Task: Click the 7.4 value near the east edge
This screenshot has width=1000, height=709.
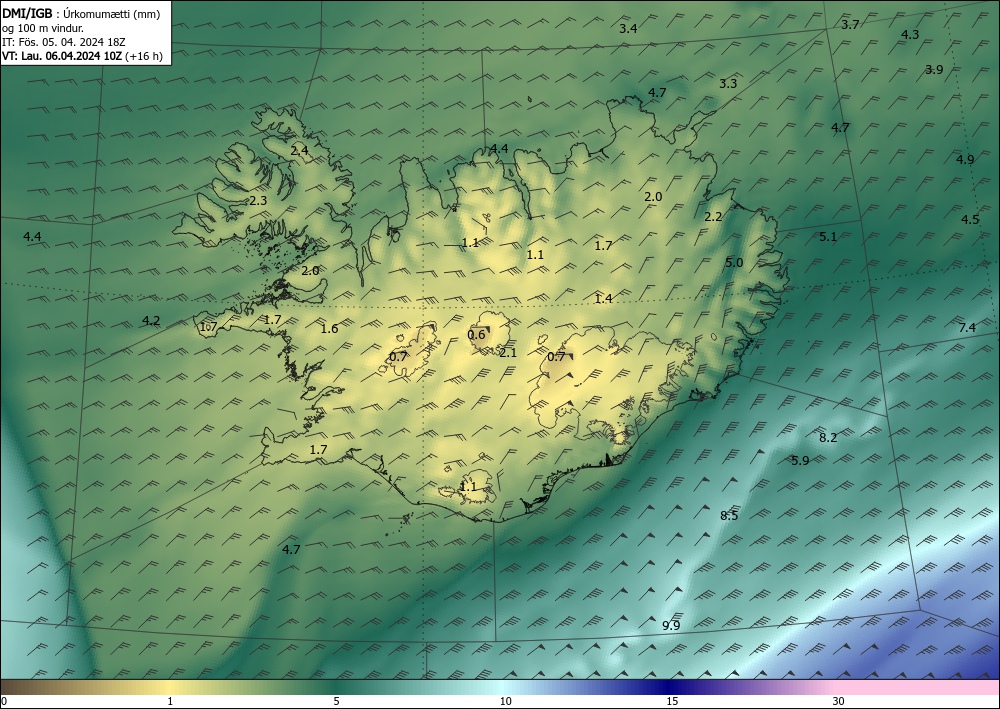Action: click(x=967, y=328)
